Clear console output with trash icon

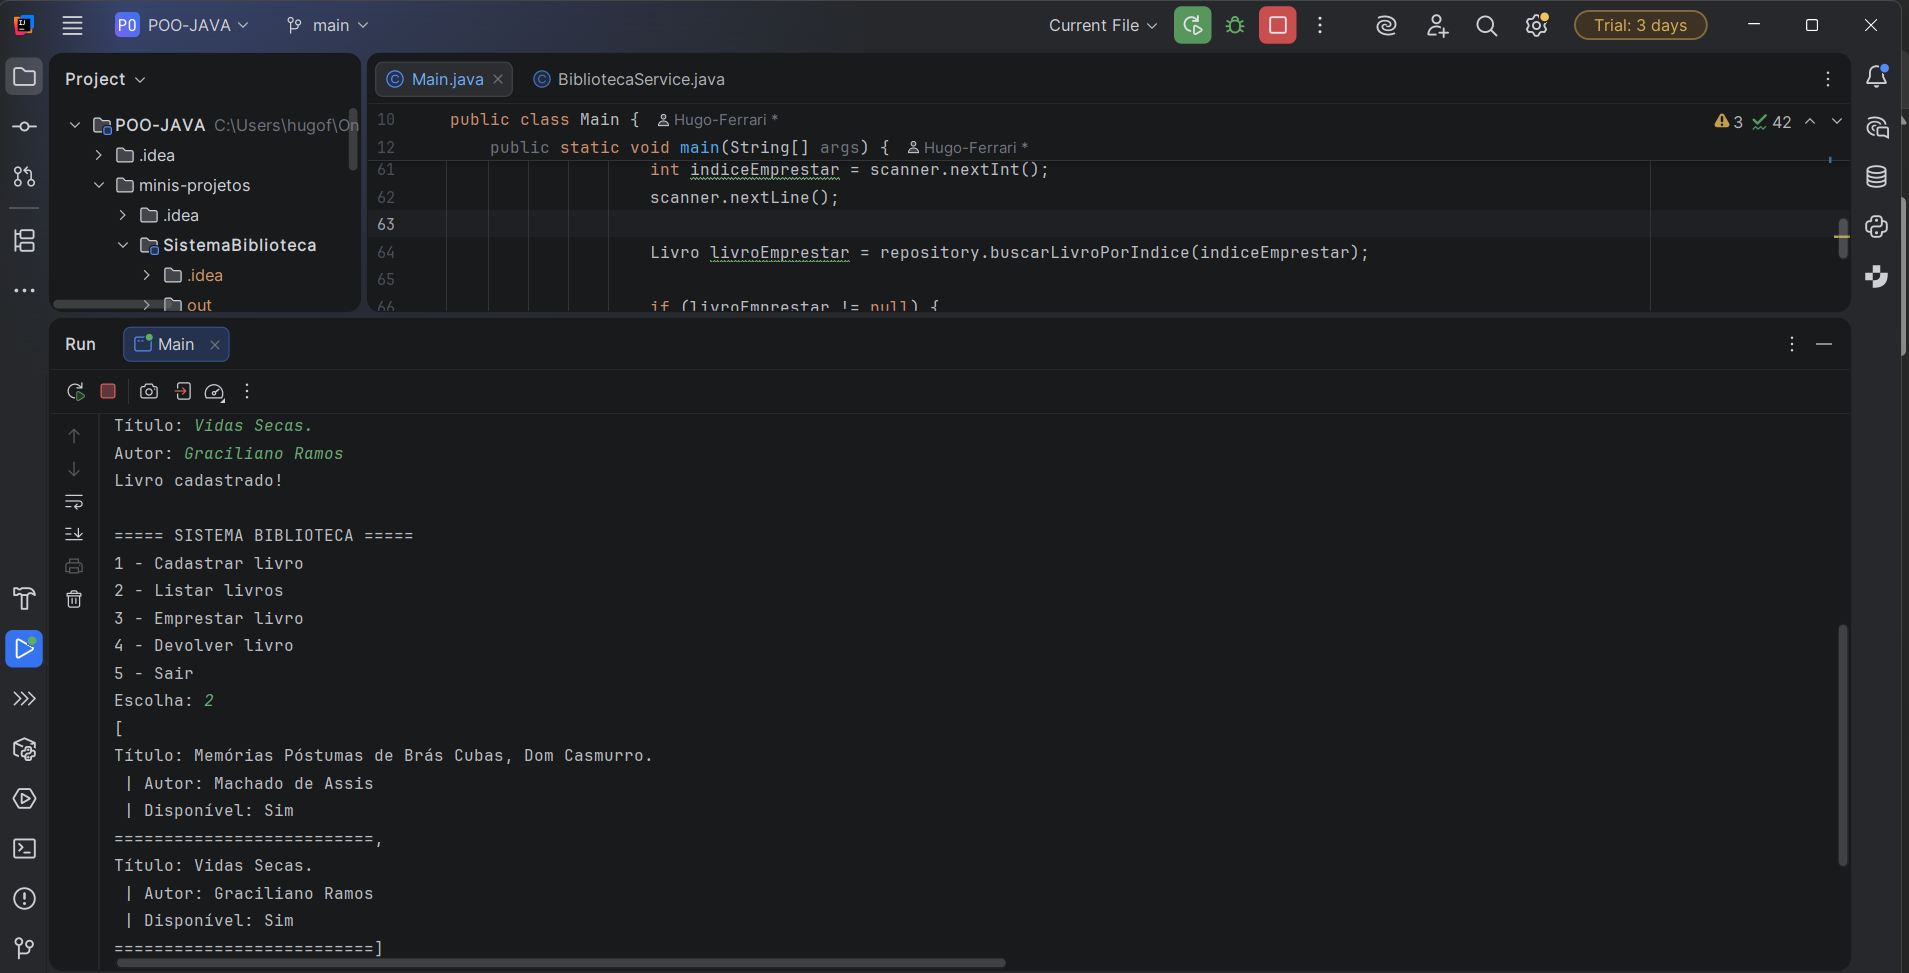coord(74,599)
